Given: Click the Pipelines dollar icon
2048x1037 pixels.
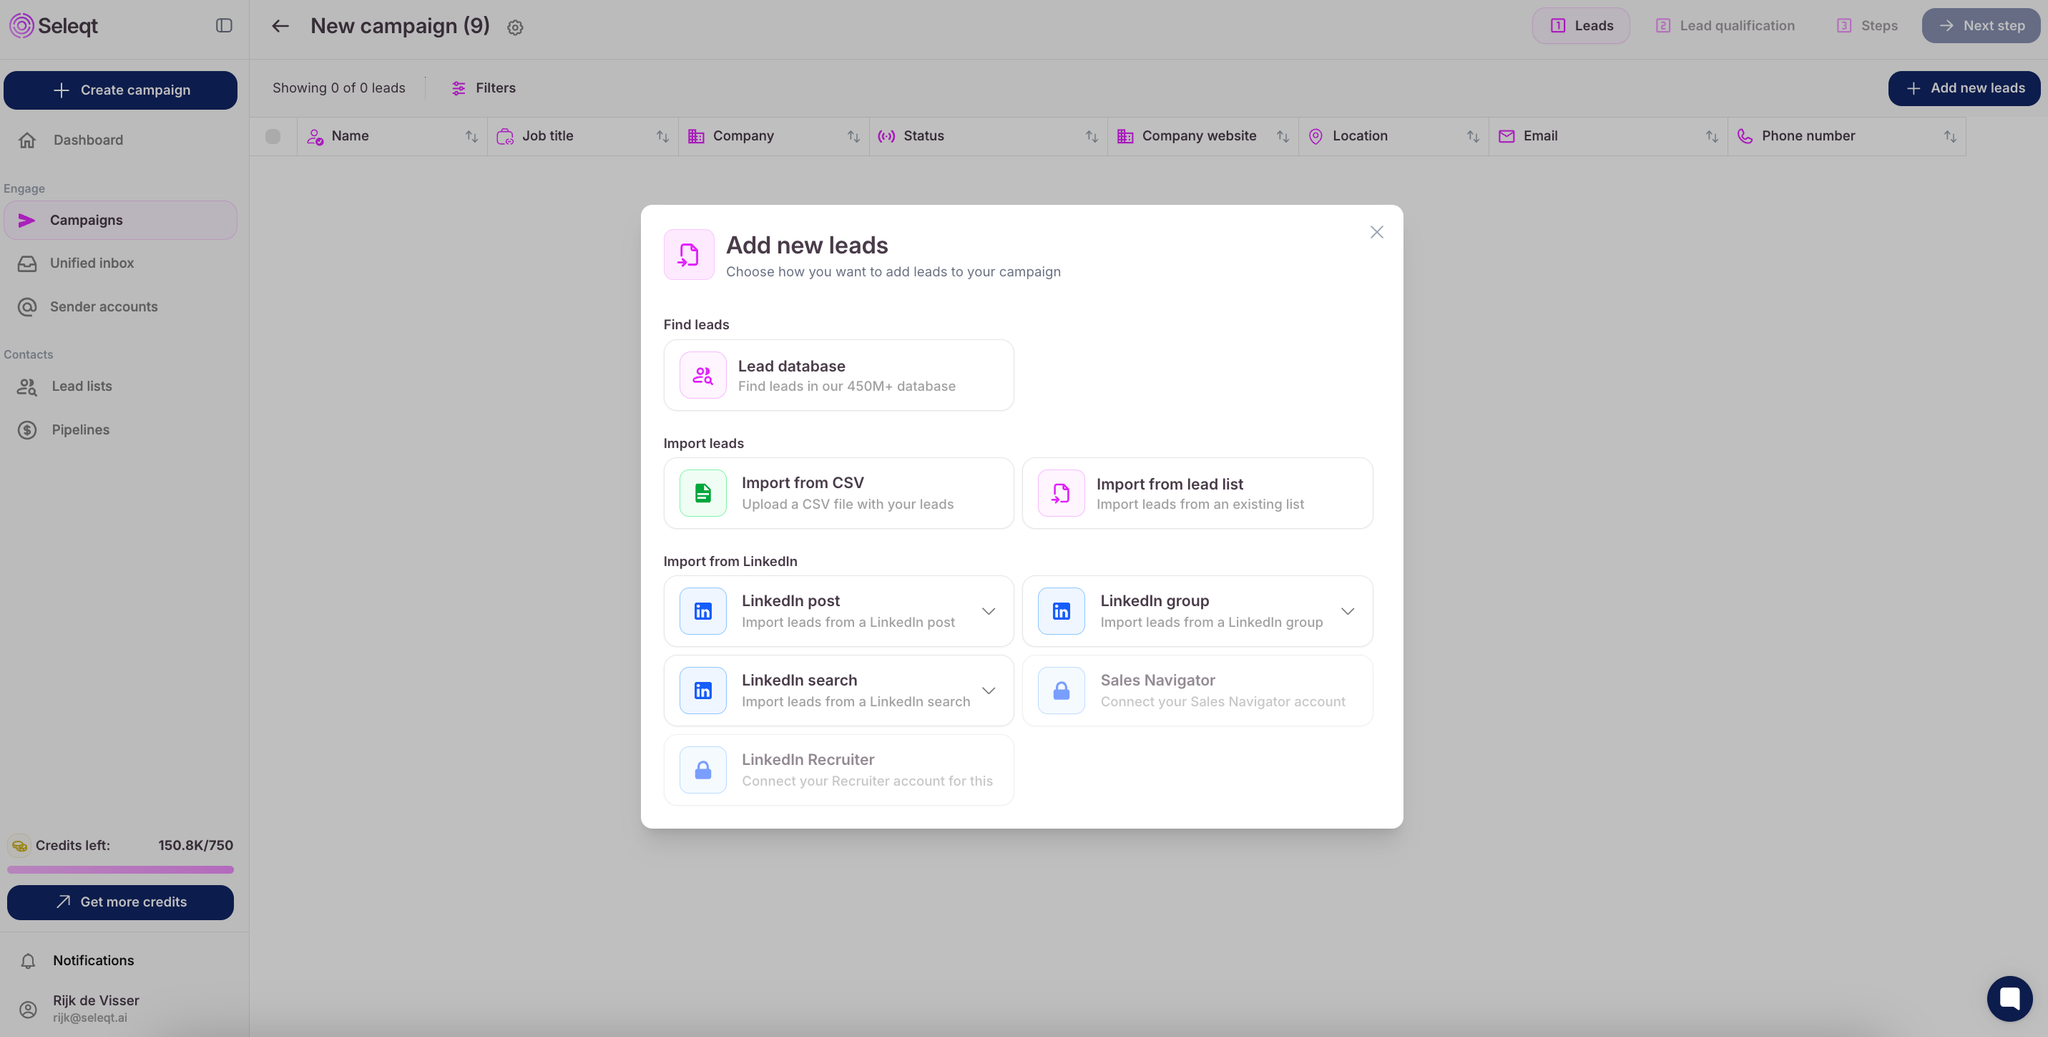Looking at the screenshot, I should click(x=27, y=430).
